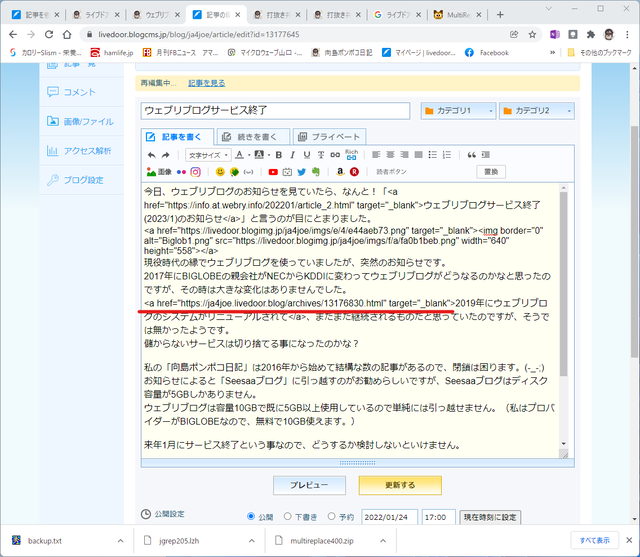Screen dimensions: 640x557
Task: Insert a Rich link
Action: click(351, 155)
